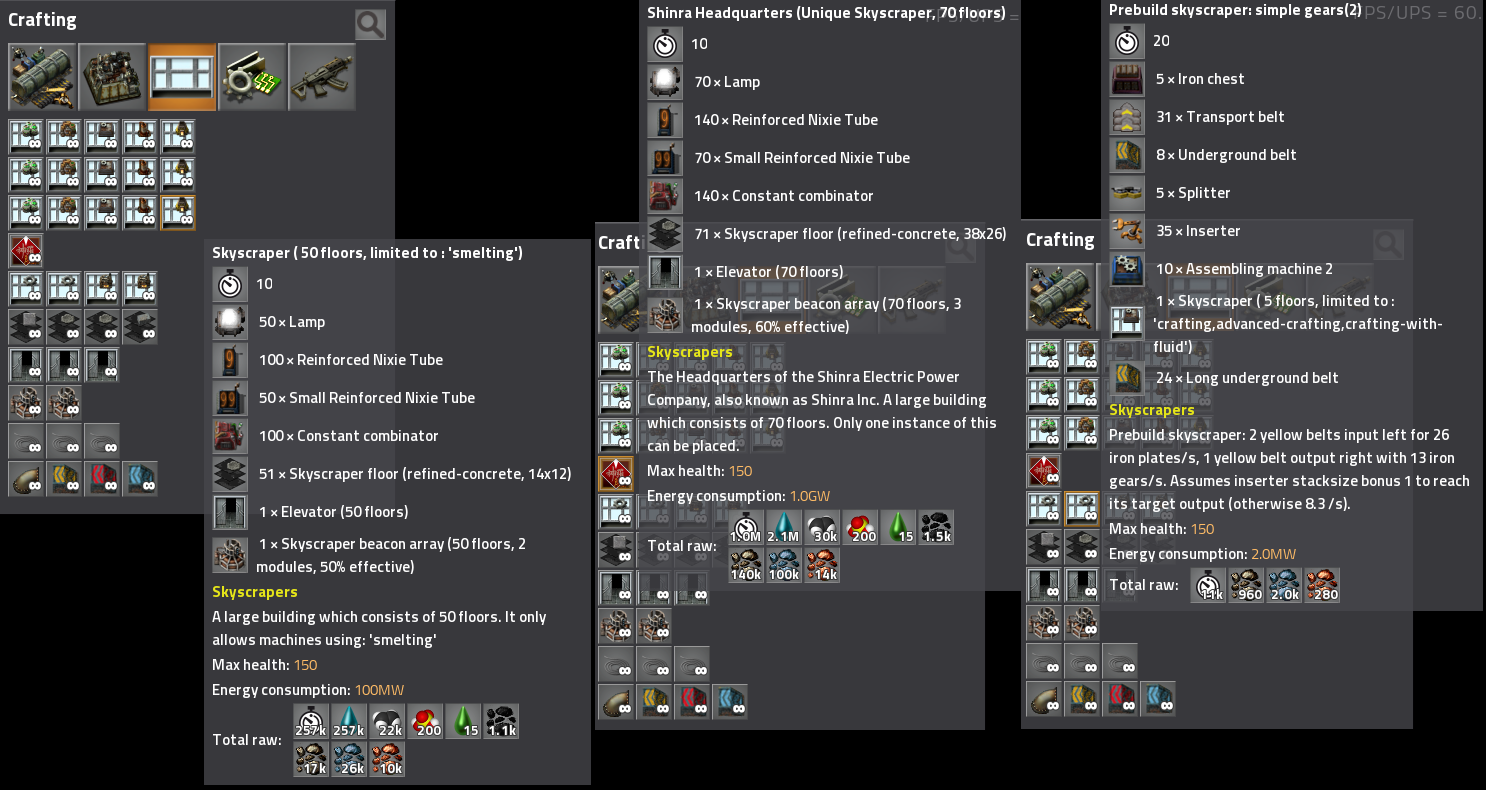The height and width of the screenshot is (790, 1486).
Task: Pick the third elevator recipe in left Crafting panel
Action: pos(102,365)
